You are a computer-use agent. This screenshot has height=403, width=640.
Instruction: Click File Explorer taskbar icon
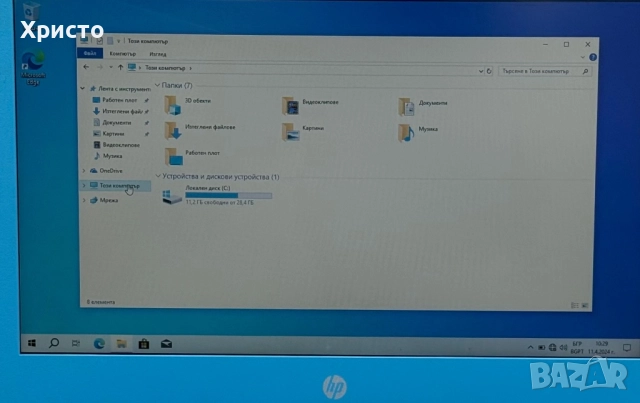coord(121,344)
